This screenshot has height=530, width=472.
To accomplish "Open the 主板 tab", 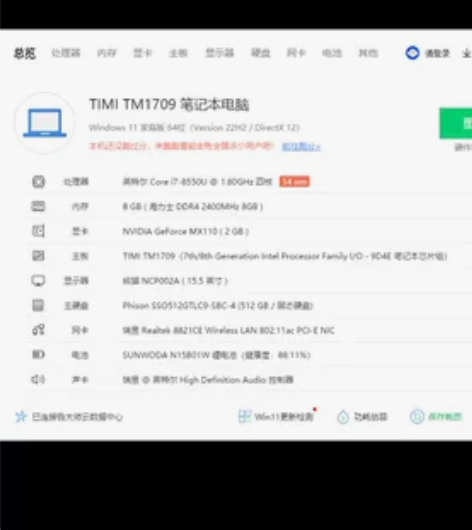I will (x=178, y=53).
